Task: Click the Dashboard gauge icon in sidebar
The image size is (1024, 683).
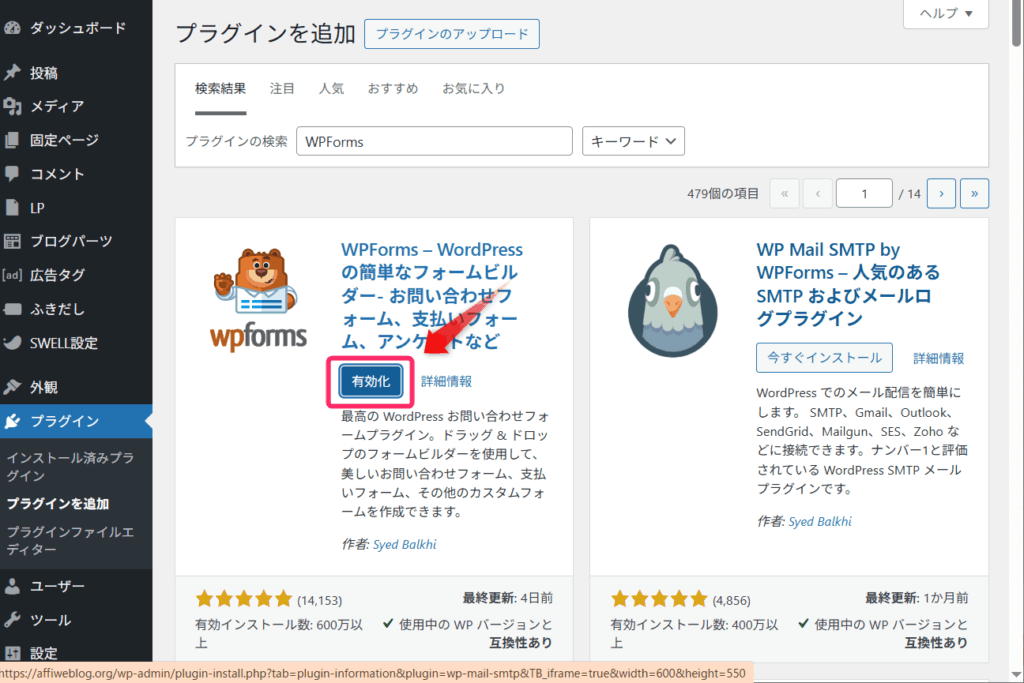Action: point(12,28)
